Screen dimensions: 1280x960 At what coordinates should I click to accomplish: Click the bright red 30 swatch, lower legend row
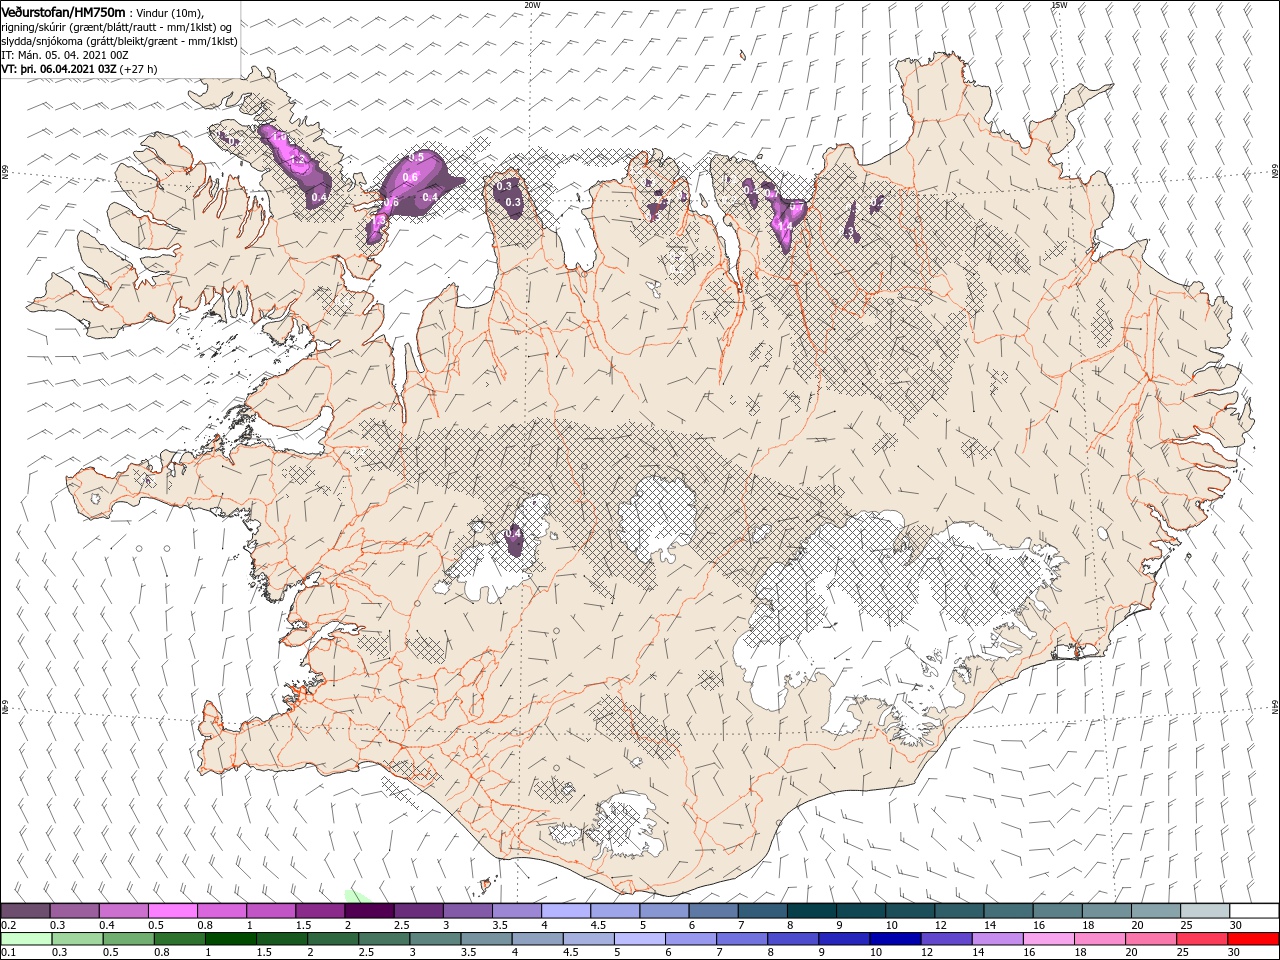point(1253,939)
